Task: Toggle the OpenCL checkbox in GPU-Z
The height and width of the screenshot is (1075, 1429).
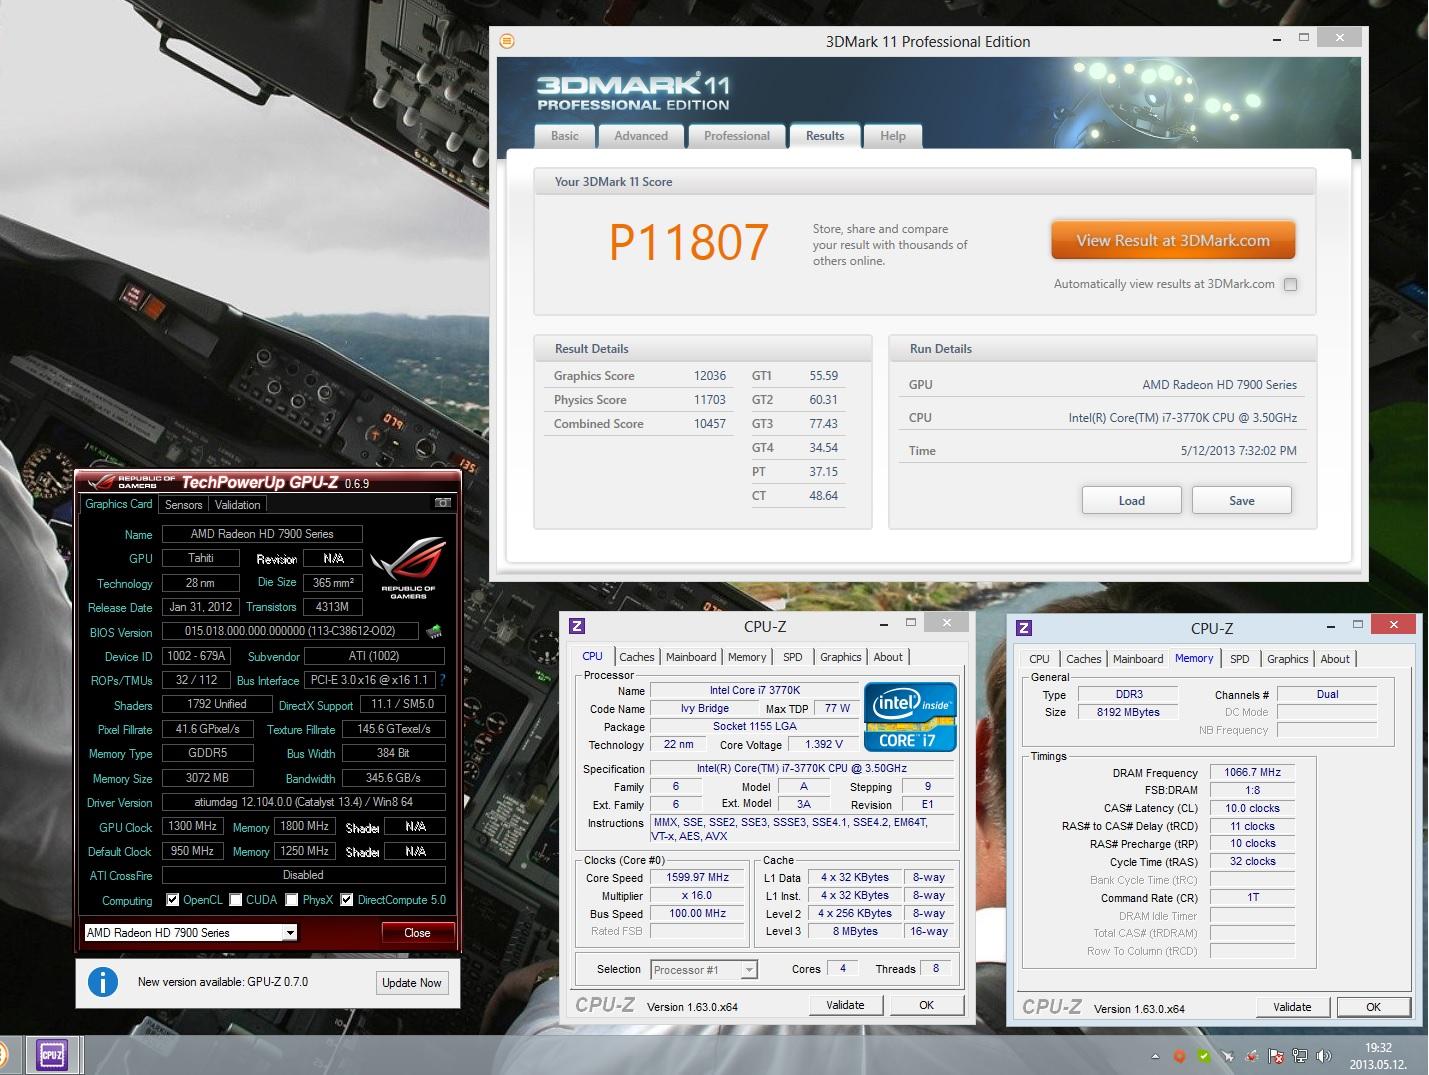Action: (173, 900)
